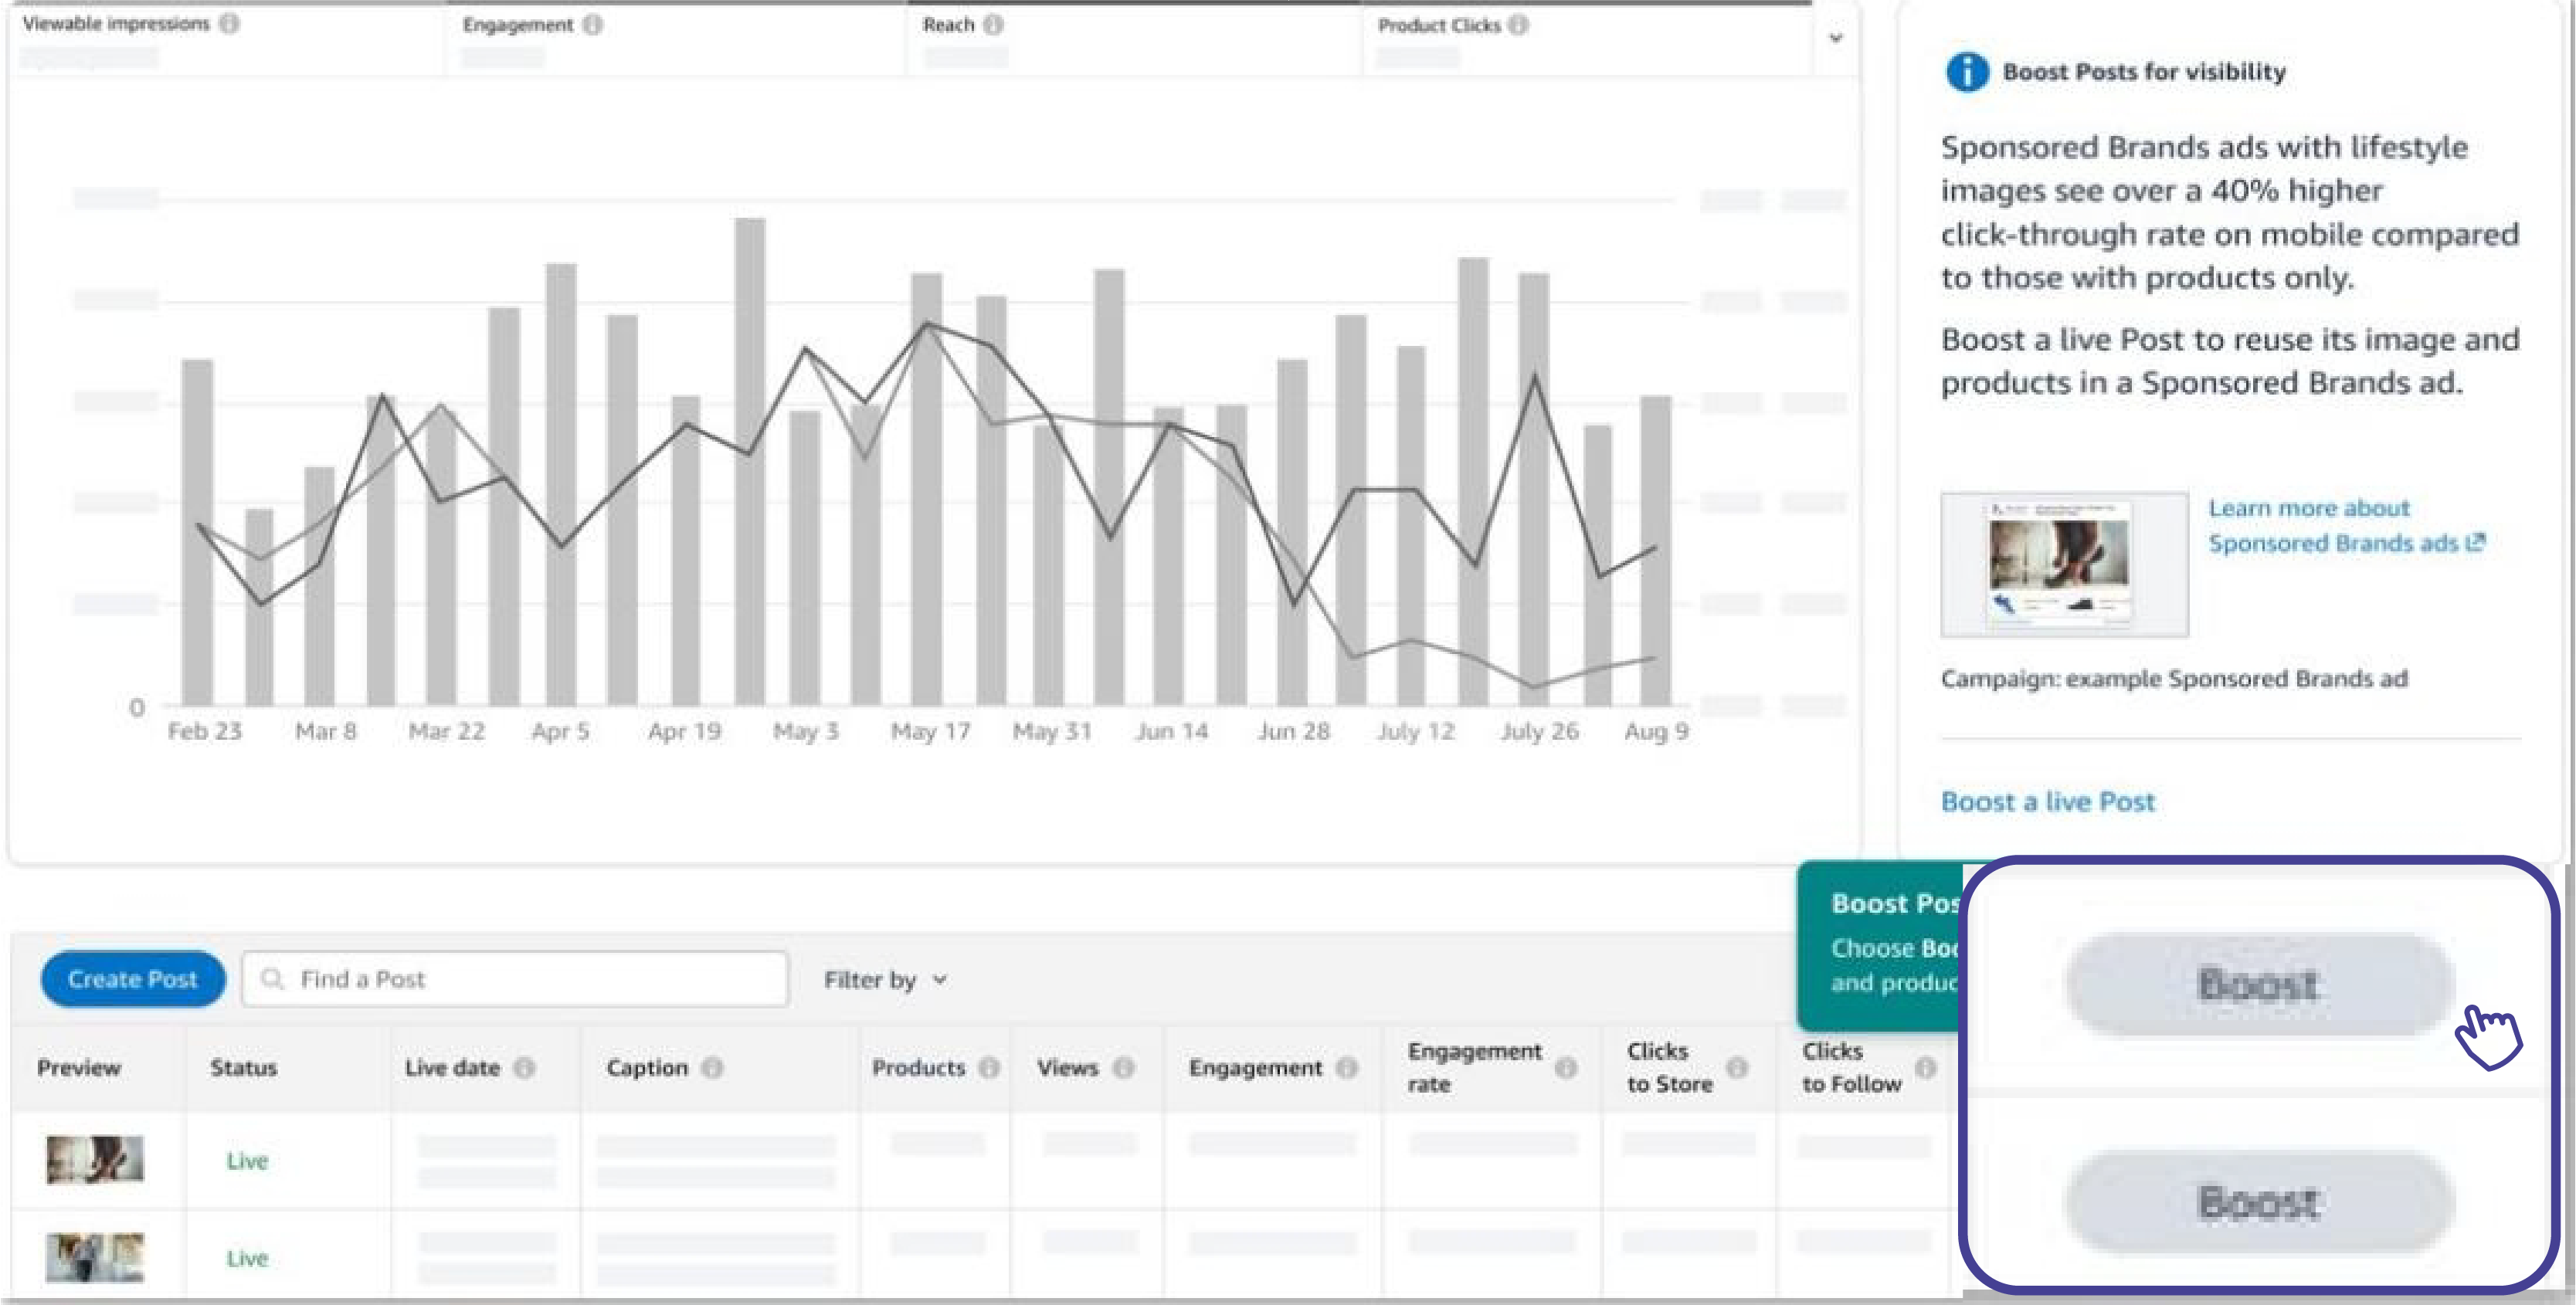Open Learn more about Sponsored Brands ads
The image size is (2576, 1305).
pyautogui.click(x=2346, y=525)
